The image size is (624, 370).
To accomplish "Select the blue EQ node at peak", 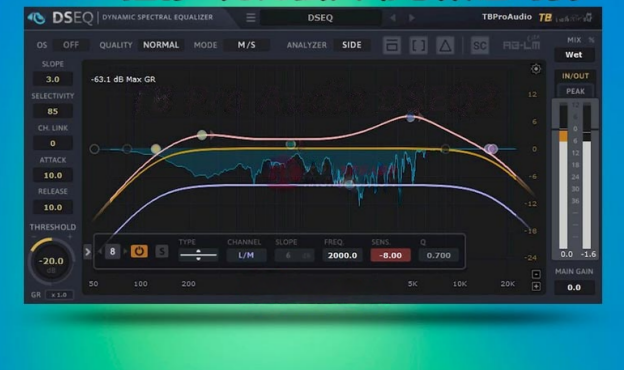I will (x=410, y=118).
